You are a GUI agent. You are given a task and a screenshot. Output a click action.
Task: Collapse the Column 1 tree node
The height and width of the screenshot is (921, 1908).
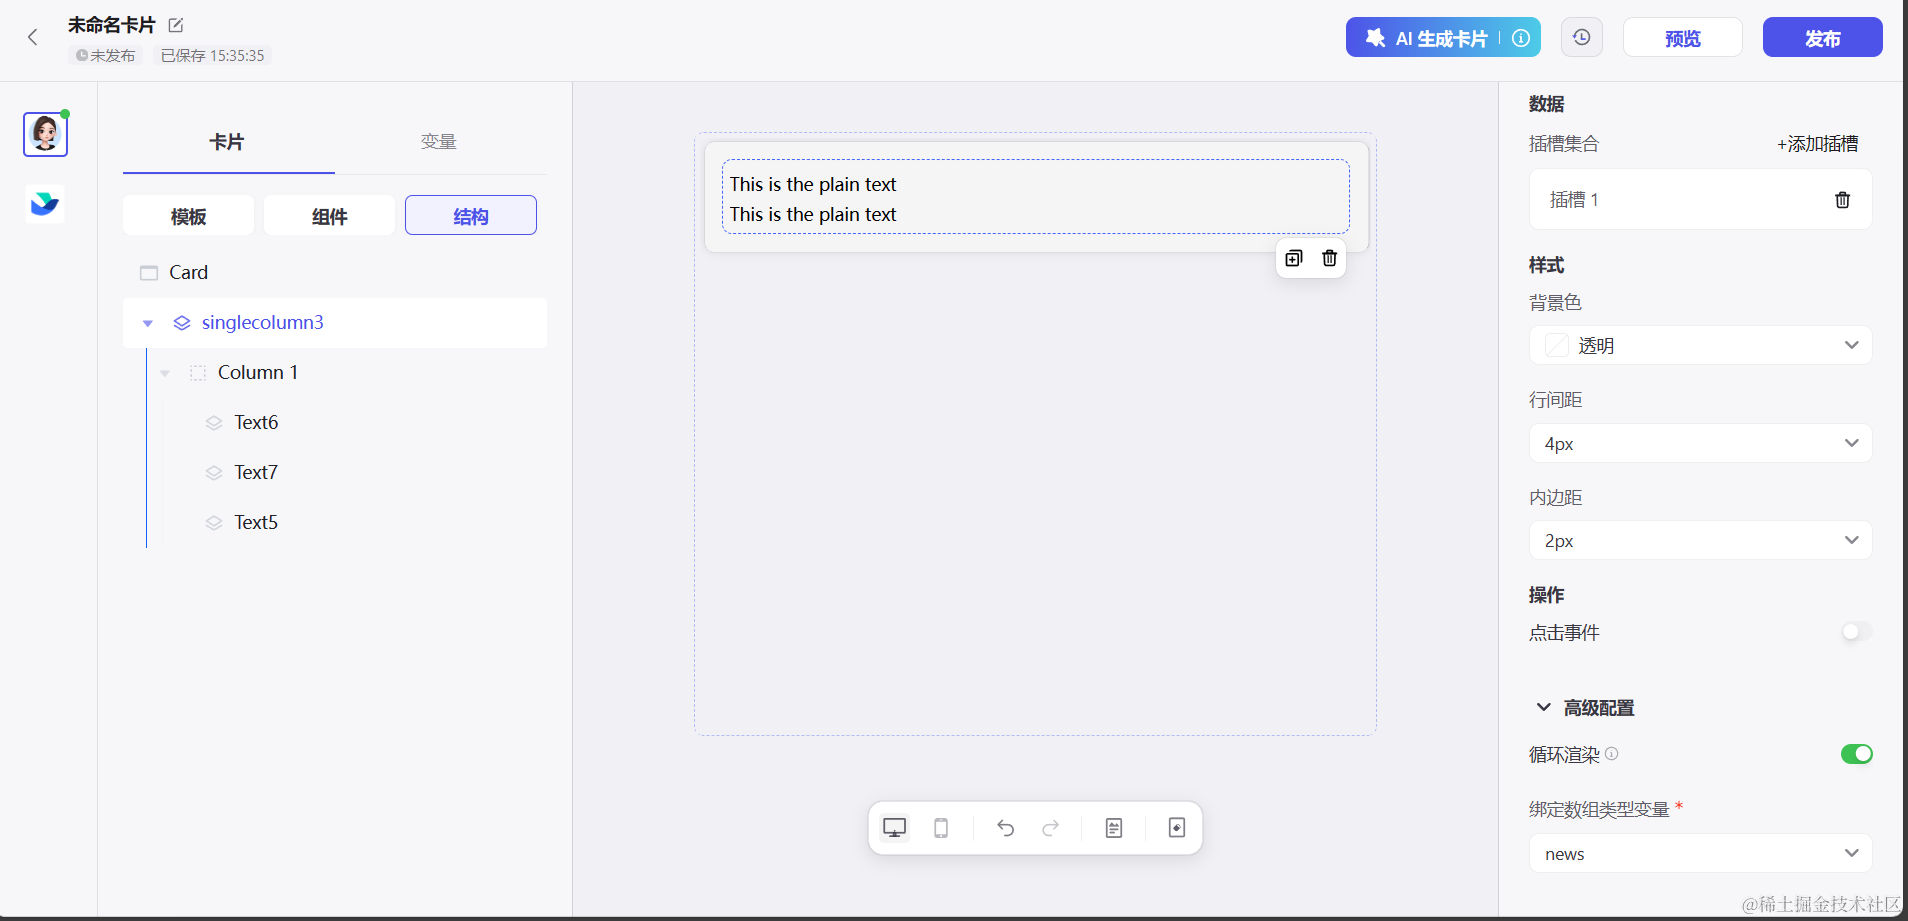[x=165, y=373]
